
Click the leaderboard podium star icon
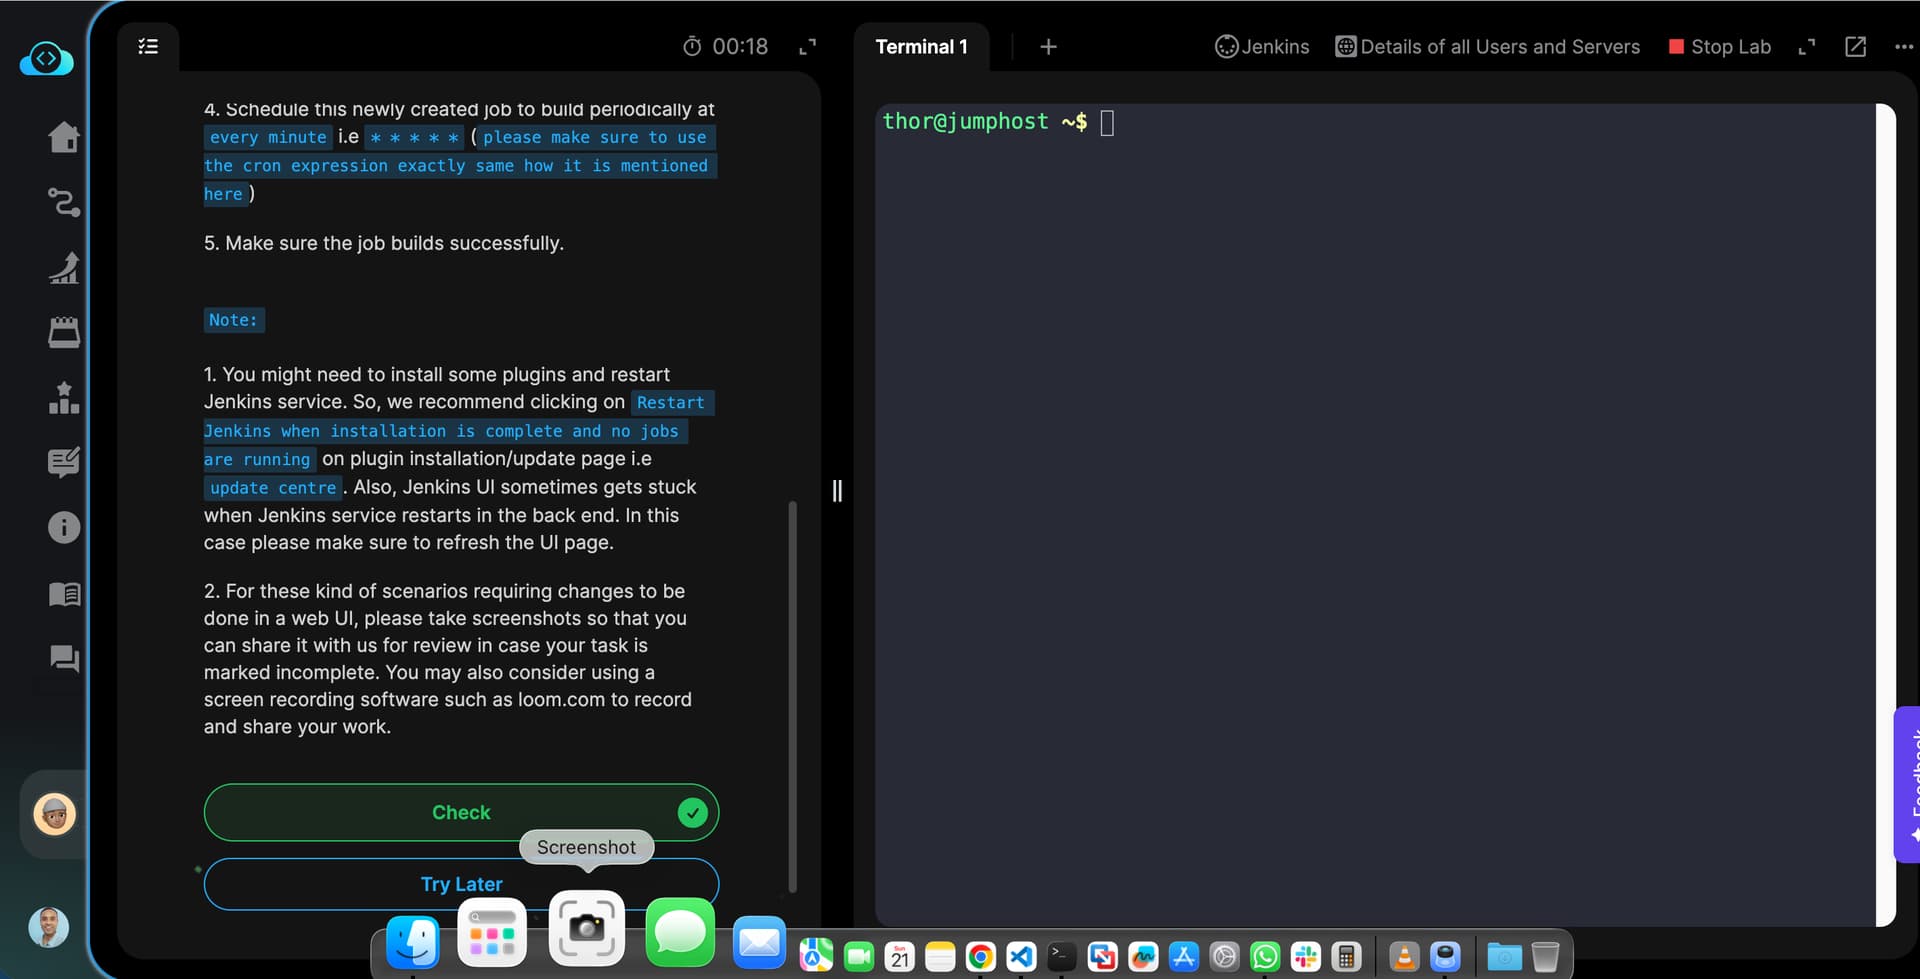(x=64, y=398)
